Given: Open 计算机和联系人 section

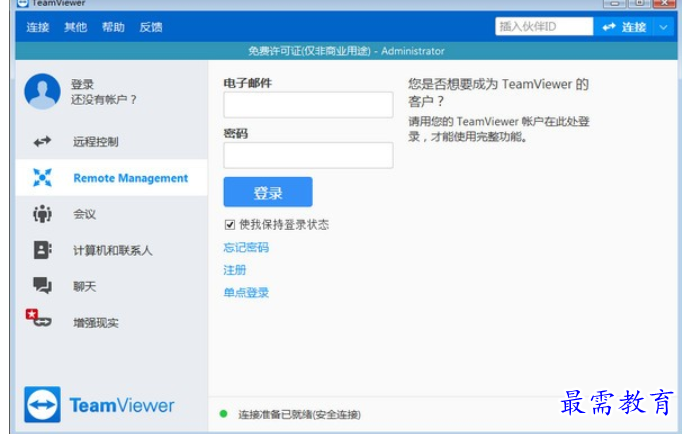Looking at the screenshot, I should pos(111,250).
